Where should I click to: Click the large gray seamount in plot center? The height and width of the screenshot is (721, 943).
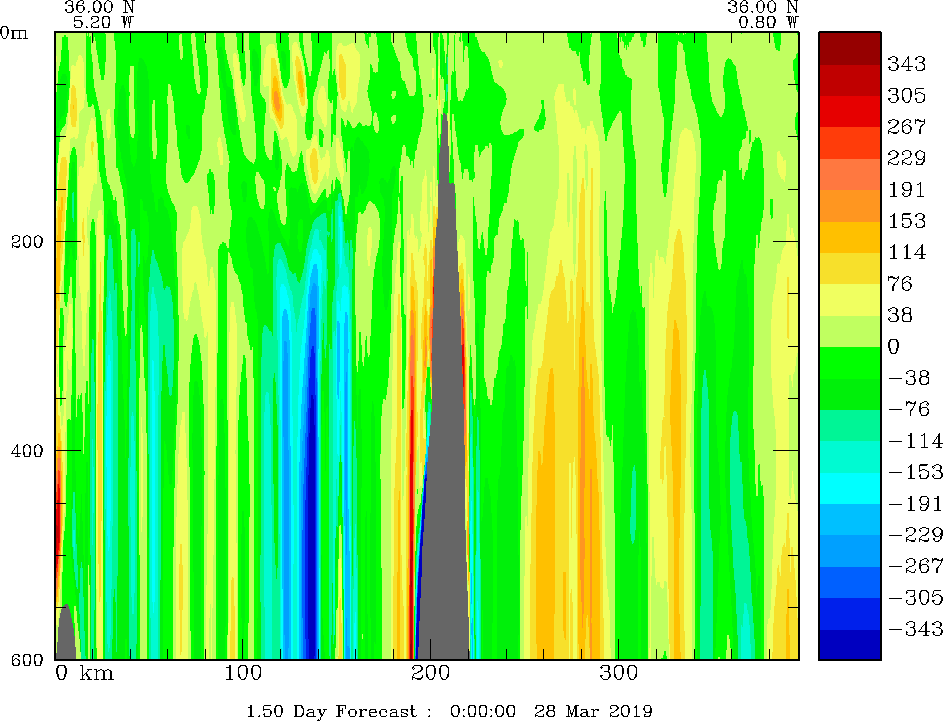(x=443, y=400)
